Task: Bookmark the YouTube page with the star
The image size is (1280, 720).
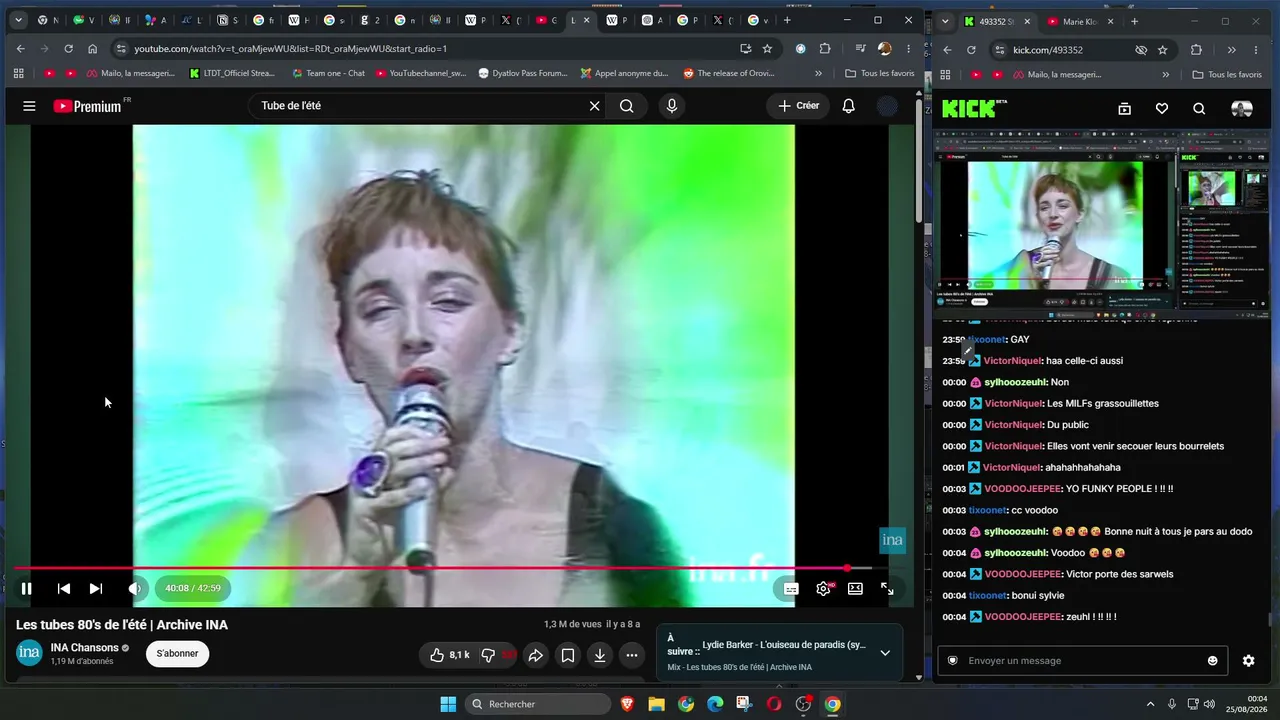Action: click(x=767, y=49)
